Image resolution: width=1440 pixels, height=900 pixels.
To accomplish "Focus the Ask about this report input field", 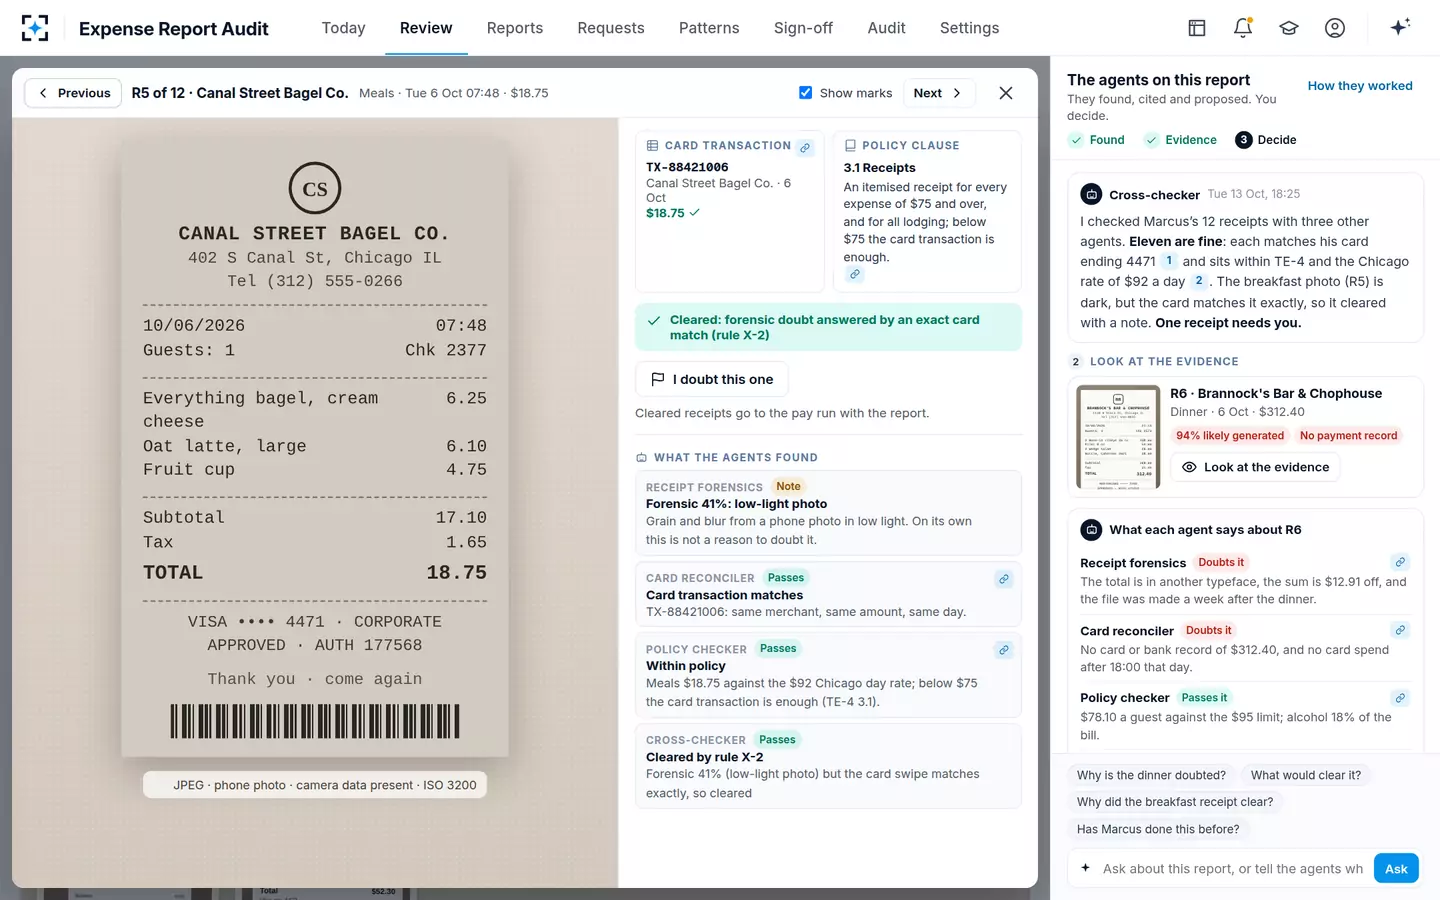I will (1232, 869).
